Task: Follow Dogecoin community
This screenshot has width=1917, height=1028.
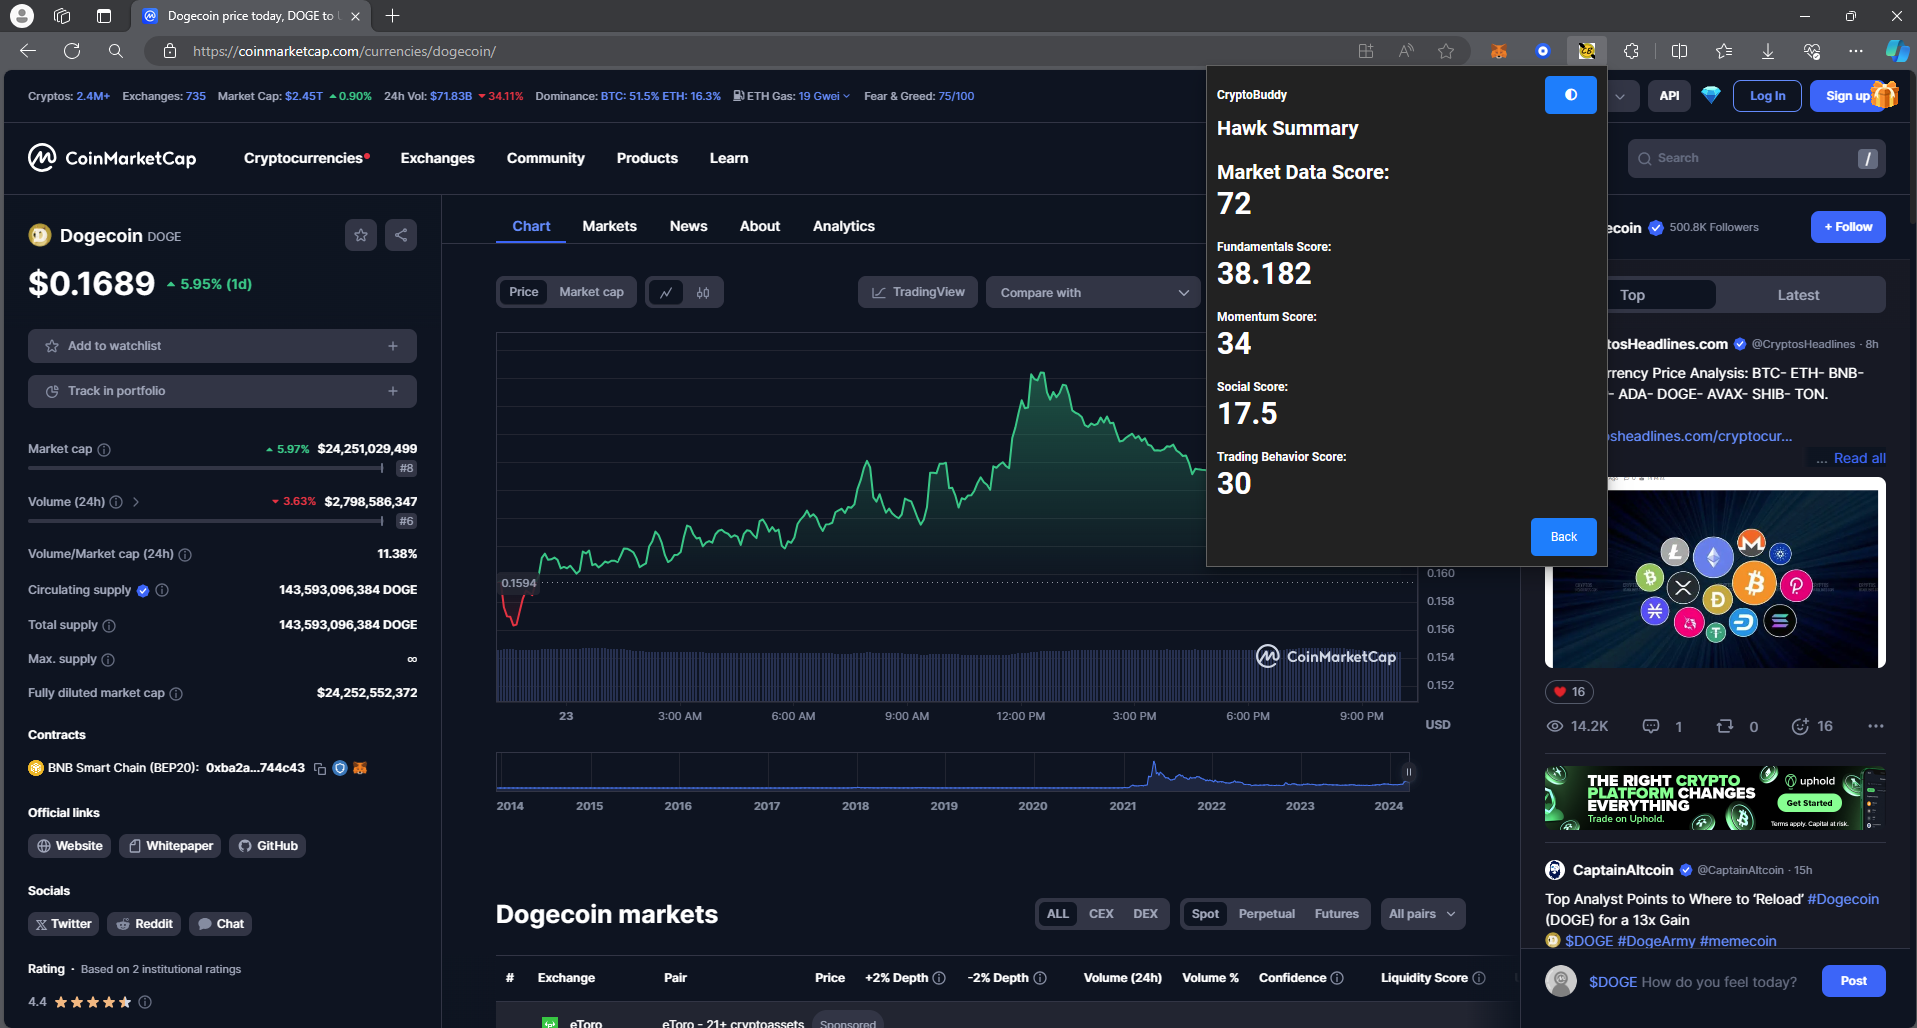Action: (x=1848, y=227)
